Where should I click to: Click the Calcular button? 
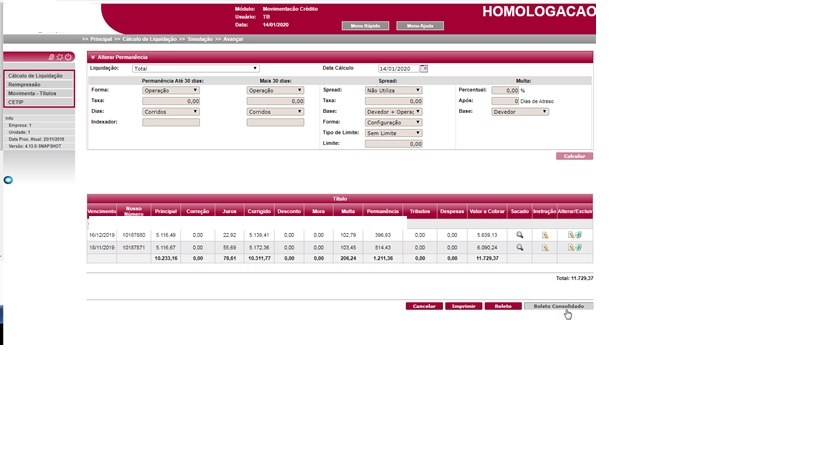point(574,156)
